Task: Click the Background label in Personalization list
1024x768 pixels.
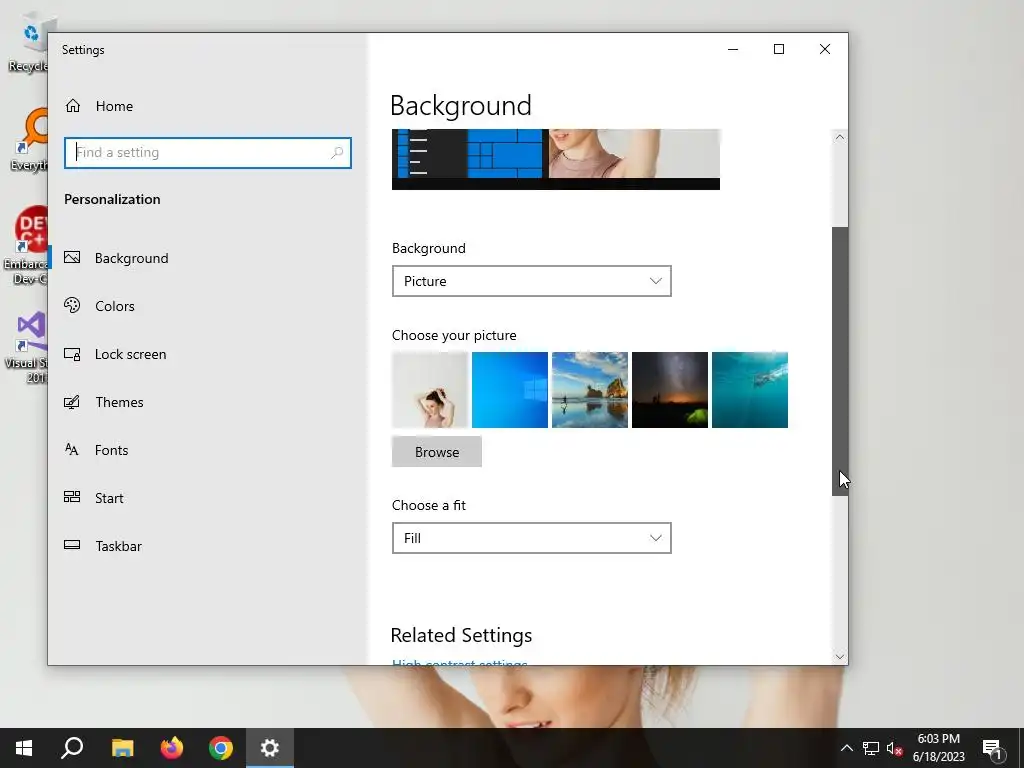Action: click(x=131, y=258)
